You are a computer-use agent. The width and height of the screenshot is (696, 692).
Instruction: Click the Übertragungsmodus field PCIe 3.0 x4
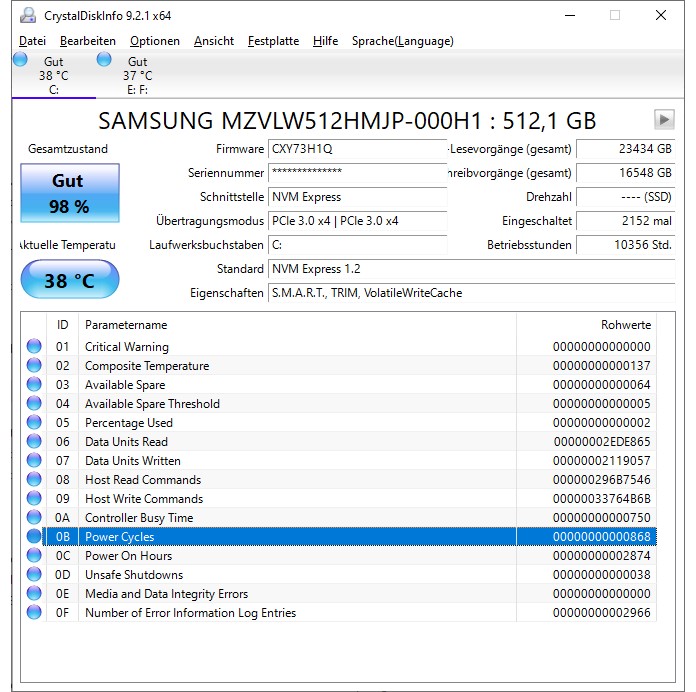click(x=357, y=221)
